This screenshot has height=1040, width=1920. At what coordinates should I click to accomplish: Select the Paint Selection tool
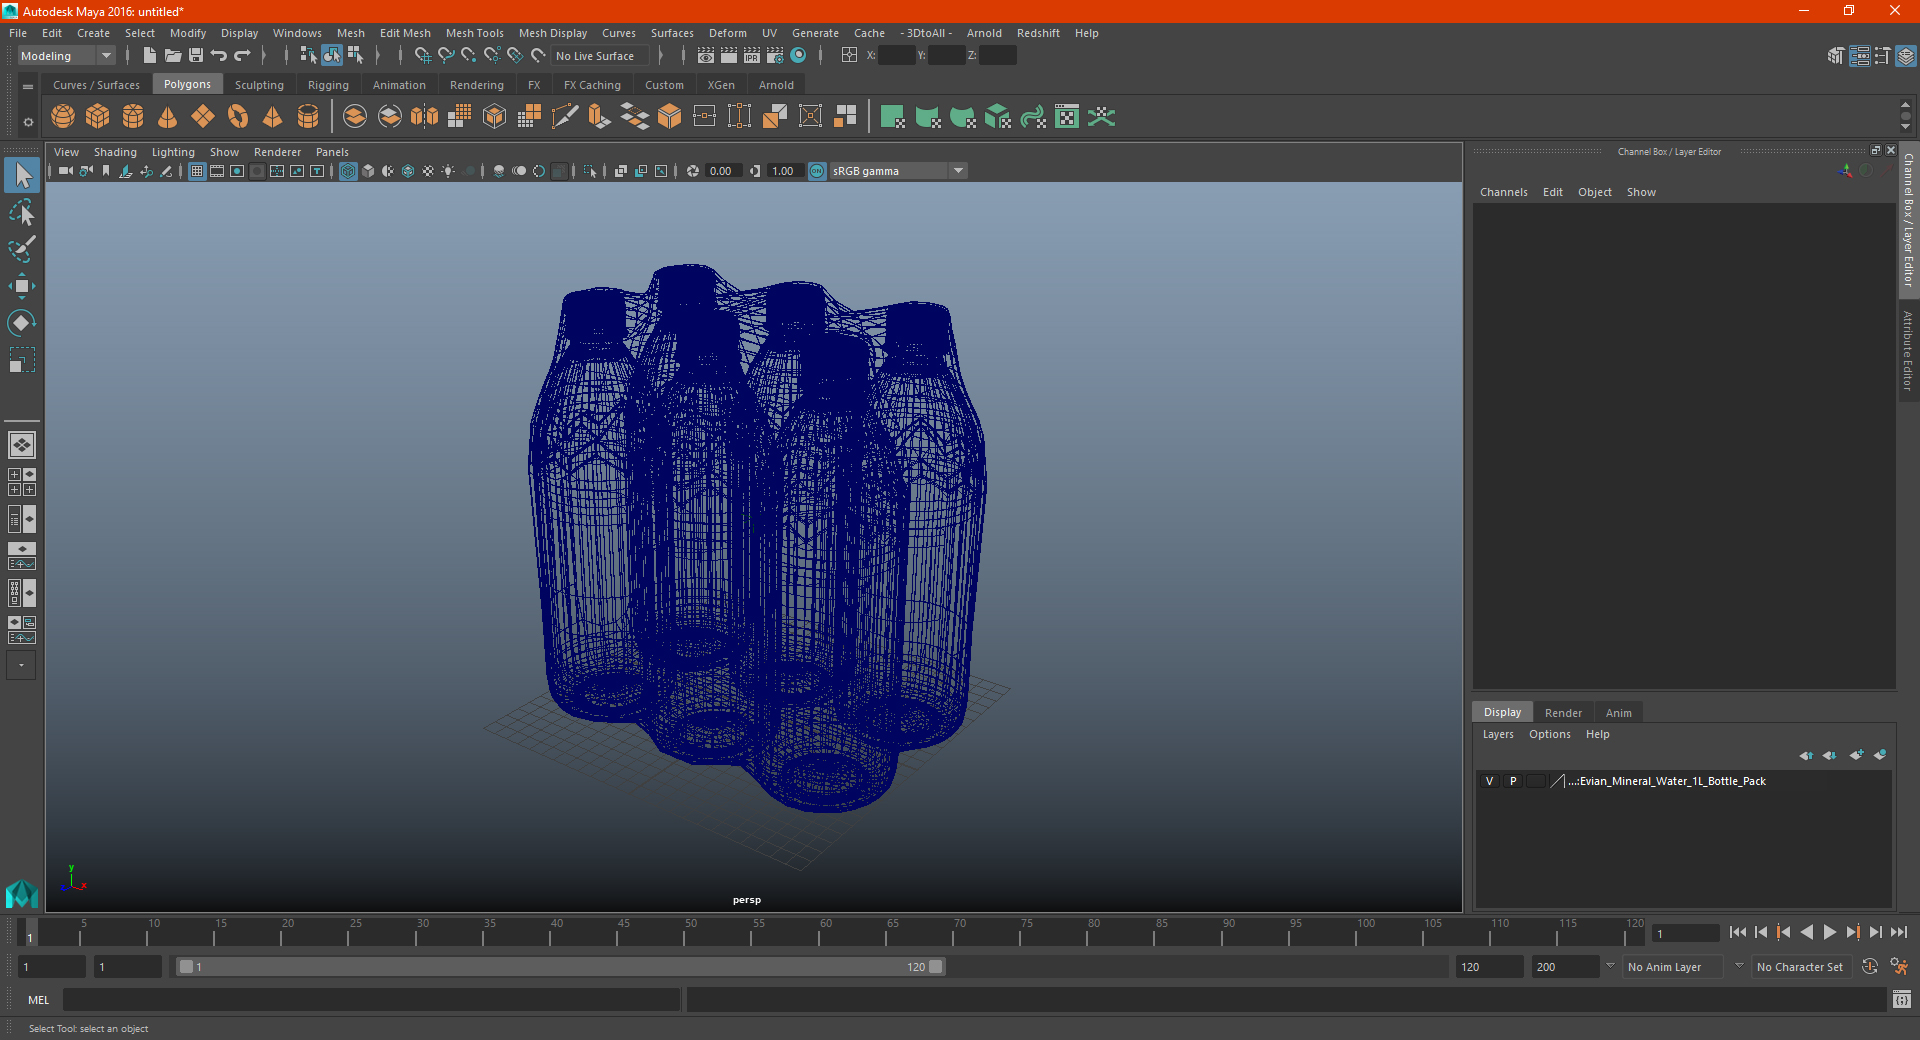point(22,249)
